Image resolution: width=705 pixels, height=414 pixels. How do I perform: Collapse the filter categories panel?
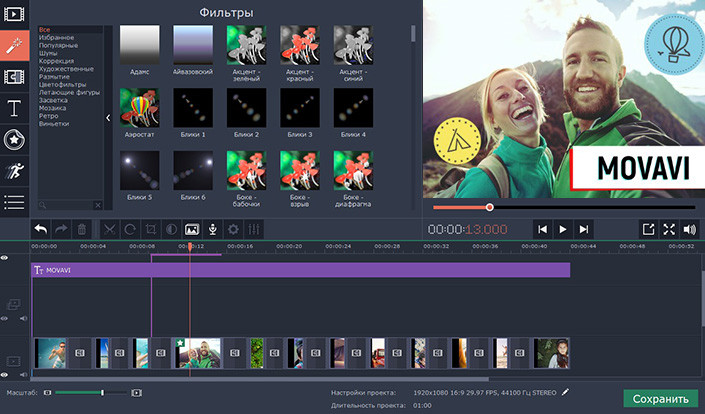coord(108,118)
